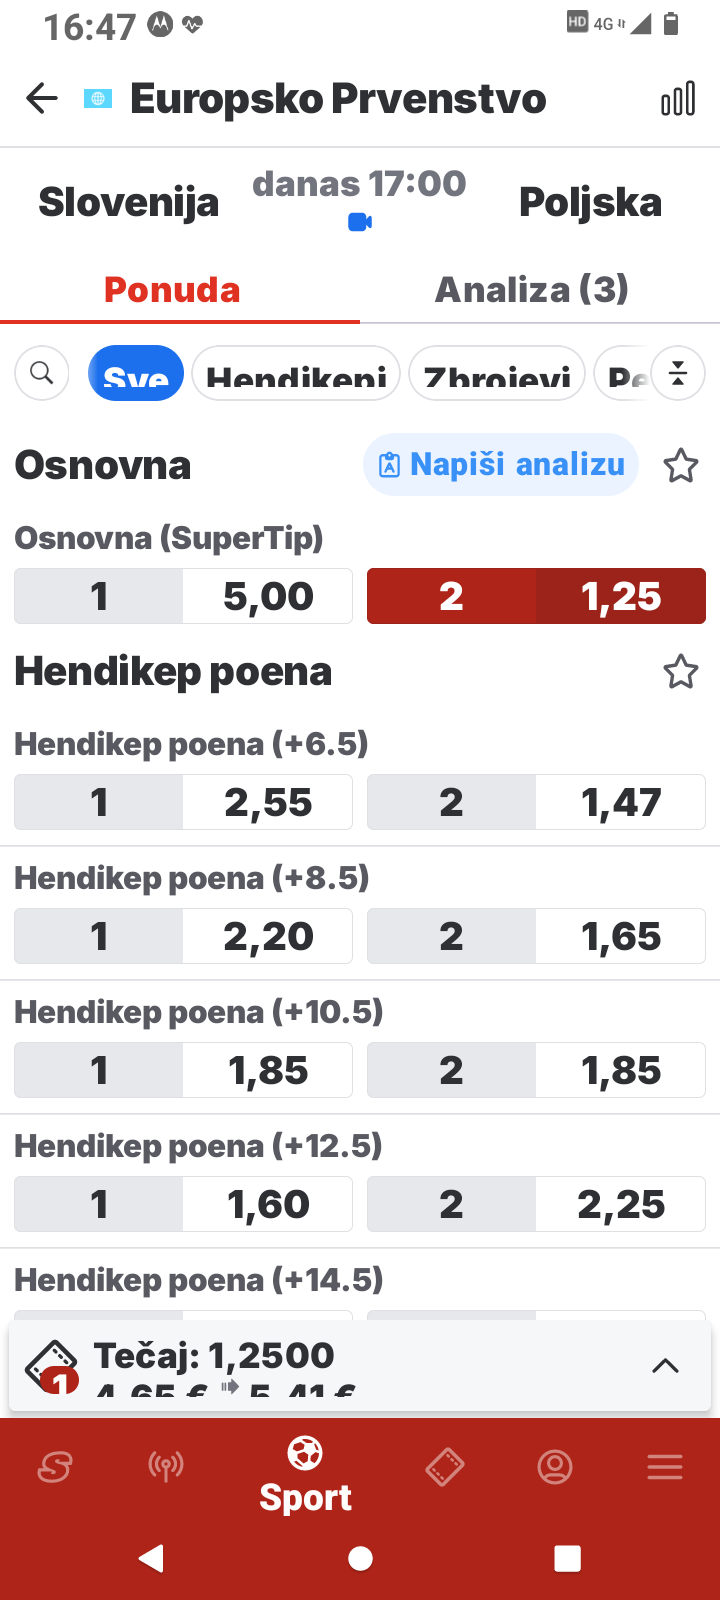The width and height of the screenshot is (720, 1600).
Task: Open the bet slip ticket icon
Action: pyautogui.click(x=52, y=1367)
